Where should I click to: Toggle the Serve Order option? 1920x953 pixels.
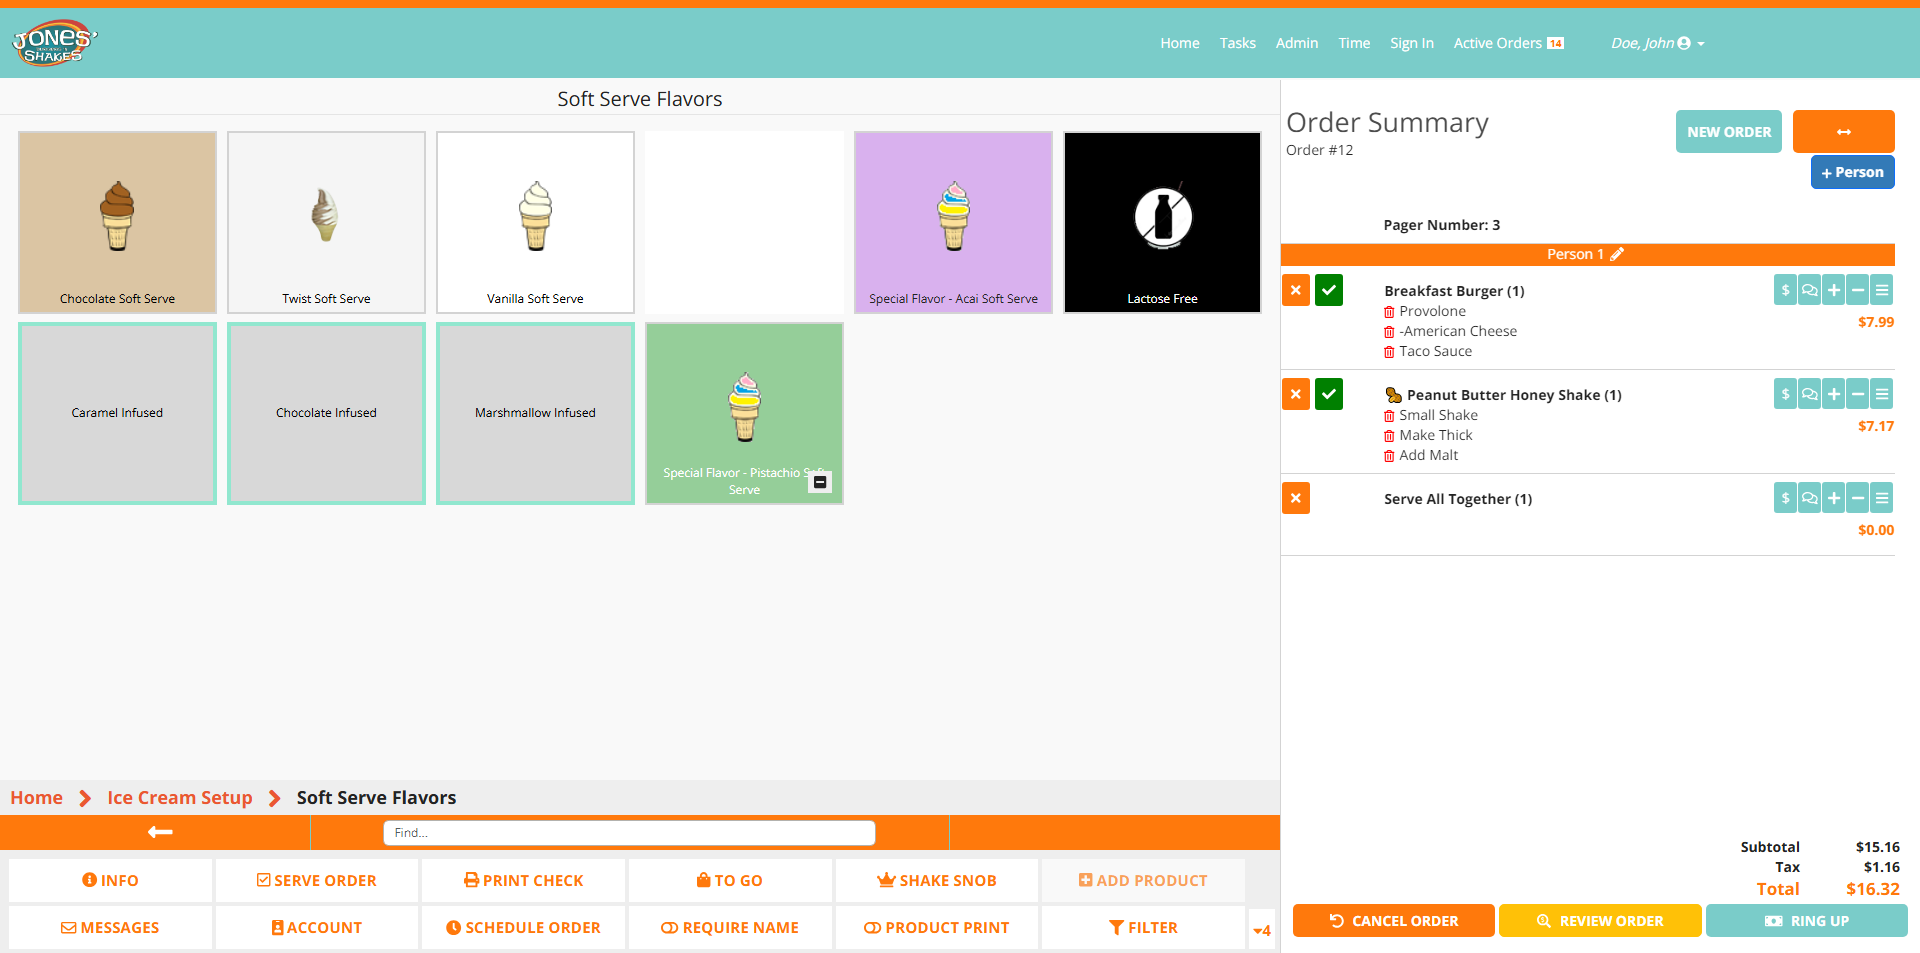coord(316,880)
